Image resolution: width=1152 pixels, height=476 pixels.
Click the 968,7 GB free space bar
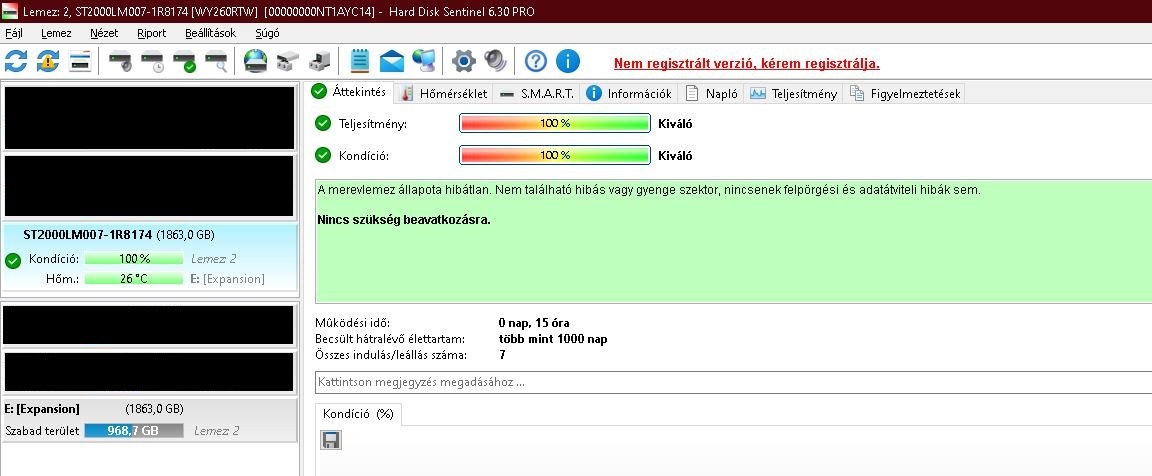tap(134, 430)
